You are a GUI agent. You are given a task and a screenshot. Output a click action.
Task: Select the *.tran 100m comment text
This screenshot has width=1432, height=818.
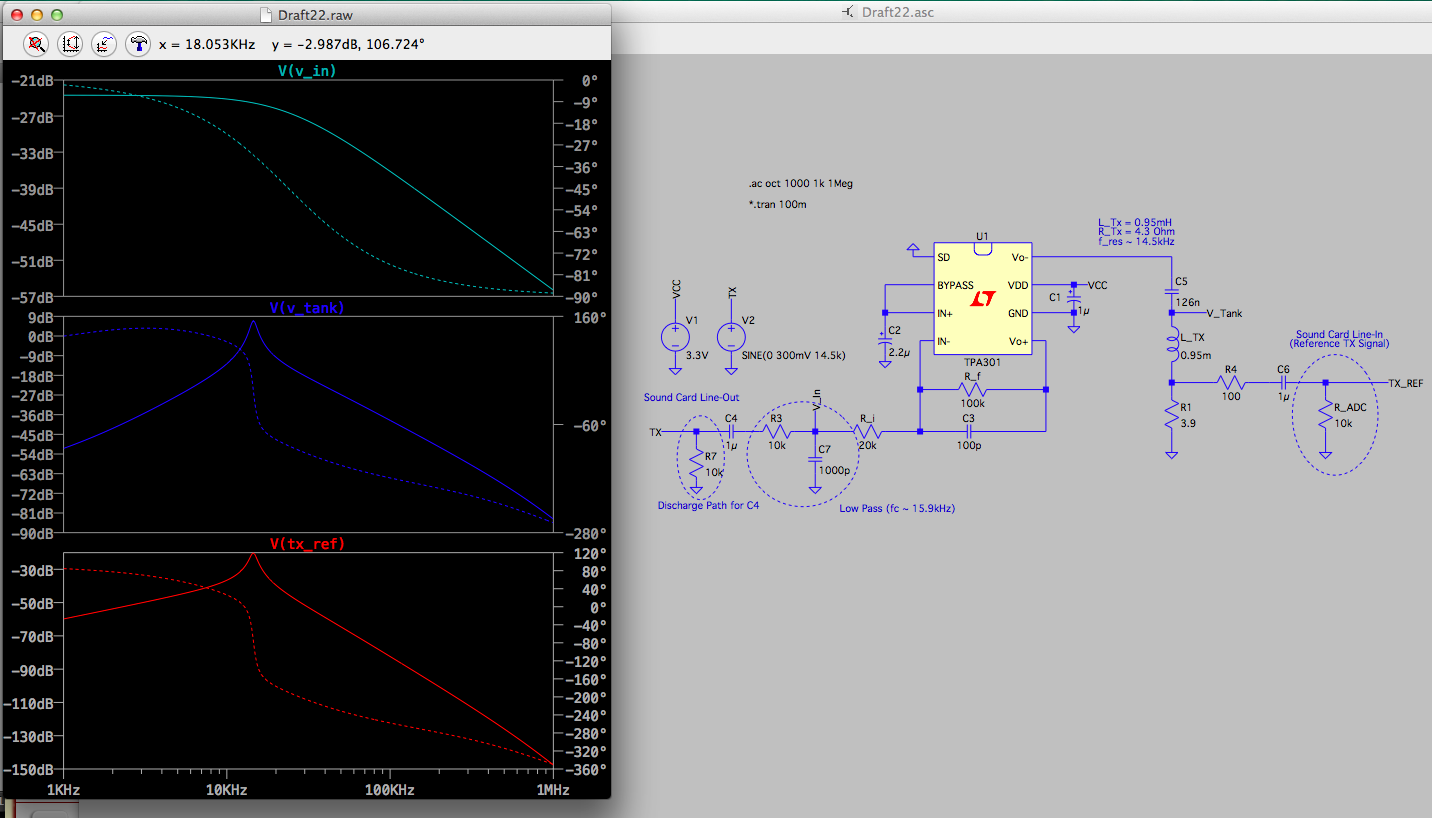777,204
